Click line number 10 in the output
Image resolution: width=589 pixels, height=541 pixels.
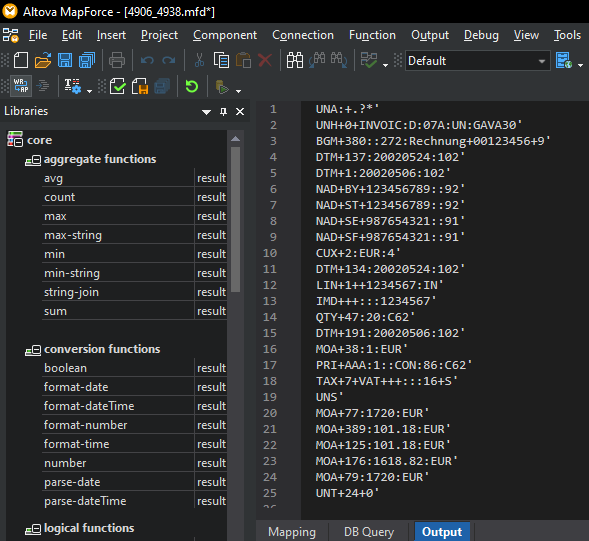coord(270,253)
